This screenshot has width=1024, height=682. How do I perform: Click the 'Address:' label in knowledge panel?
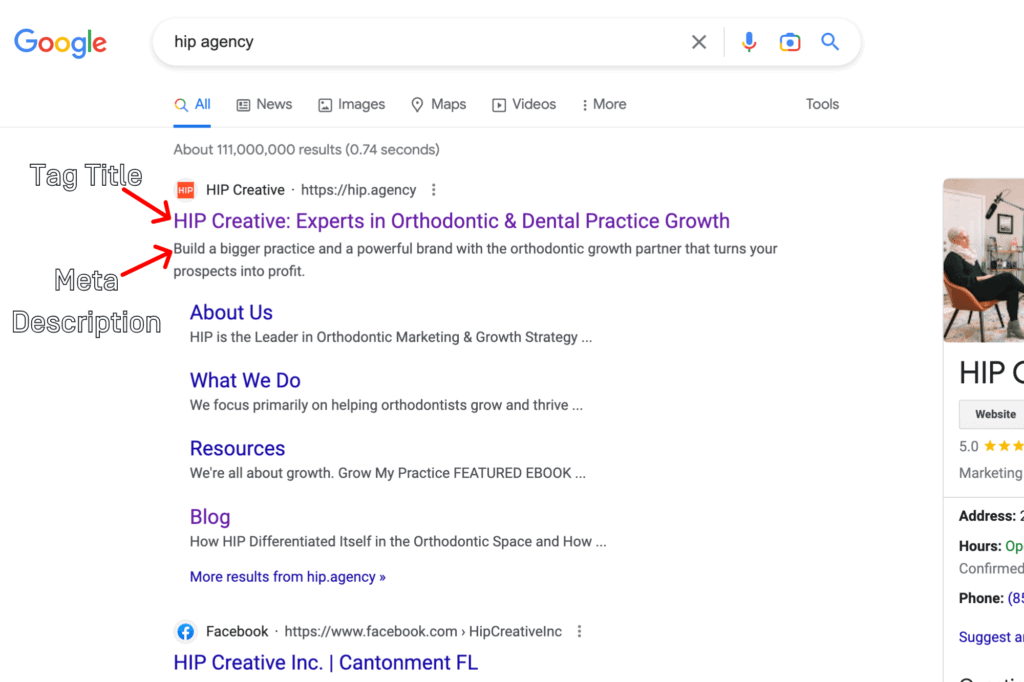click(987, 516)
